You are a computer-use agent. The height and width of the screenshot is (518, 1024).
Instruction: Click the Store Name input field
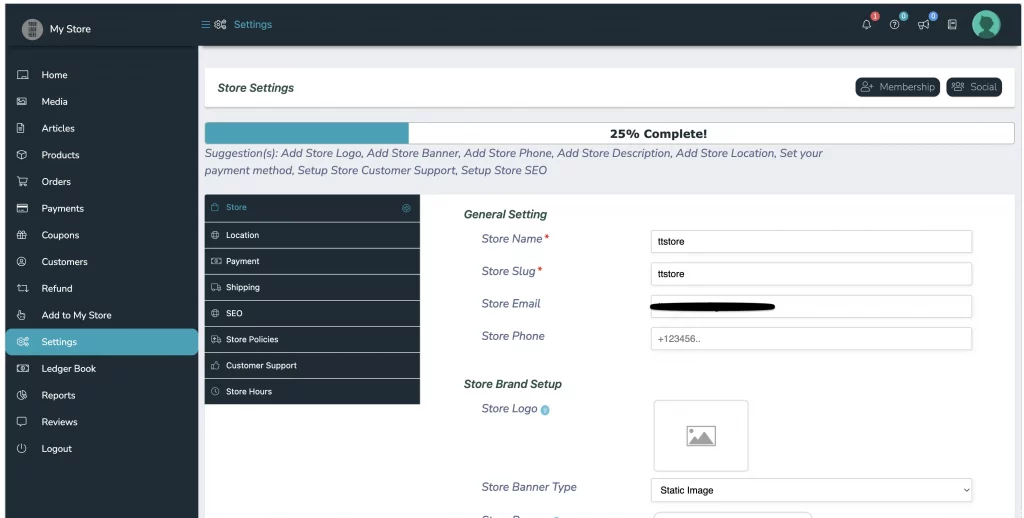tap(811, 241)
